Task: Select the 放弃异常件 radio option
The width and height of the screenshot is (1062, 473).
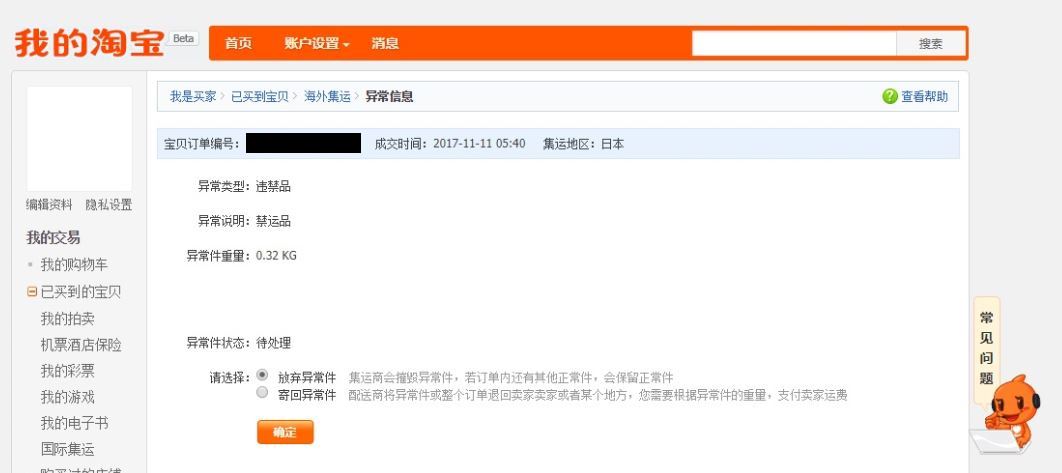Action: pyautogui.click(x=263, y=376)
